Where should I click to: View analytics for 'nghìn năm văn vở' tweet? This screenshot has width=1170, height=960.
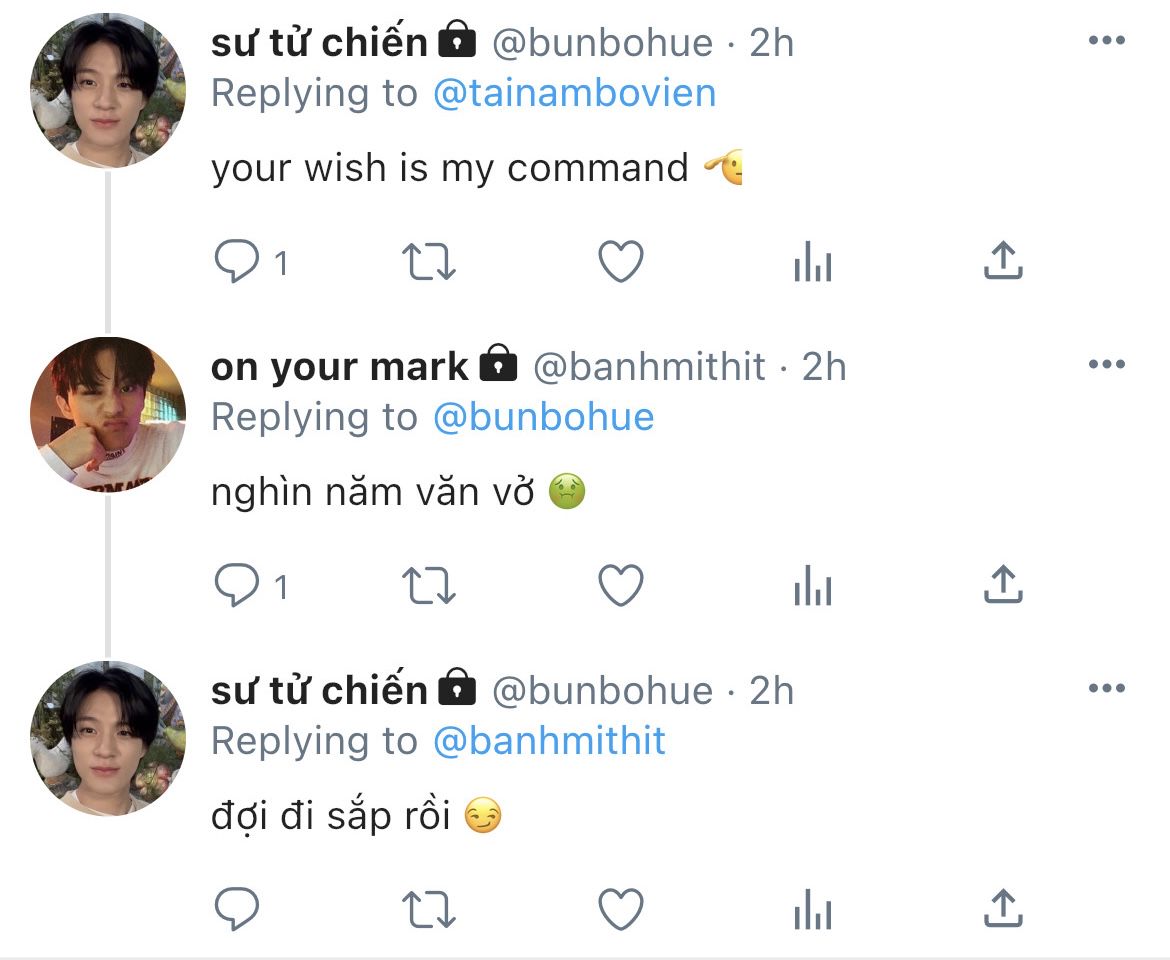(813, 585)
